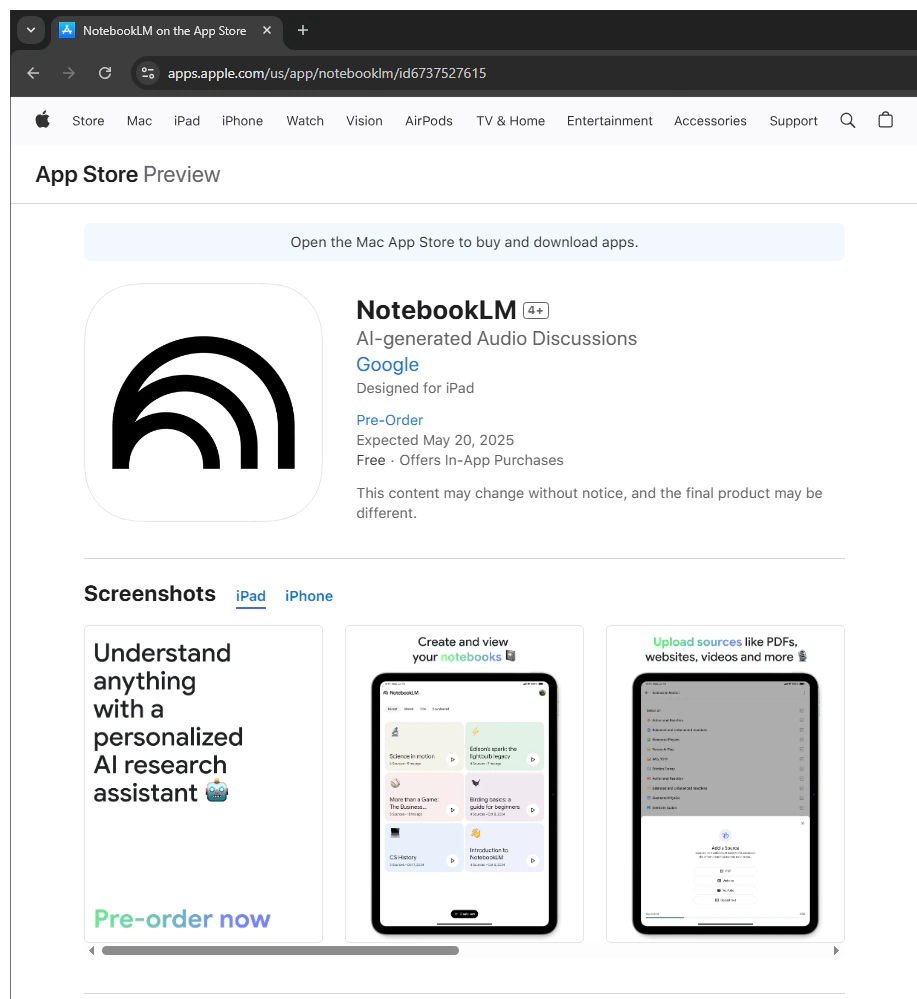Open the Google developer link
917x999 pixels.
(x=387, y=364)
